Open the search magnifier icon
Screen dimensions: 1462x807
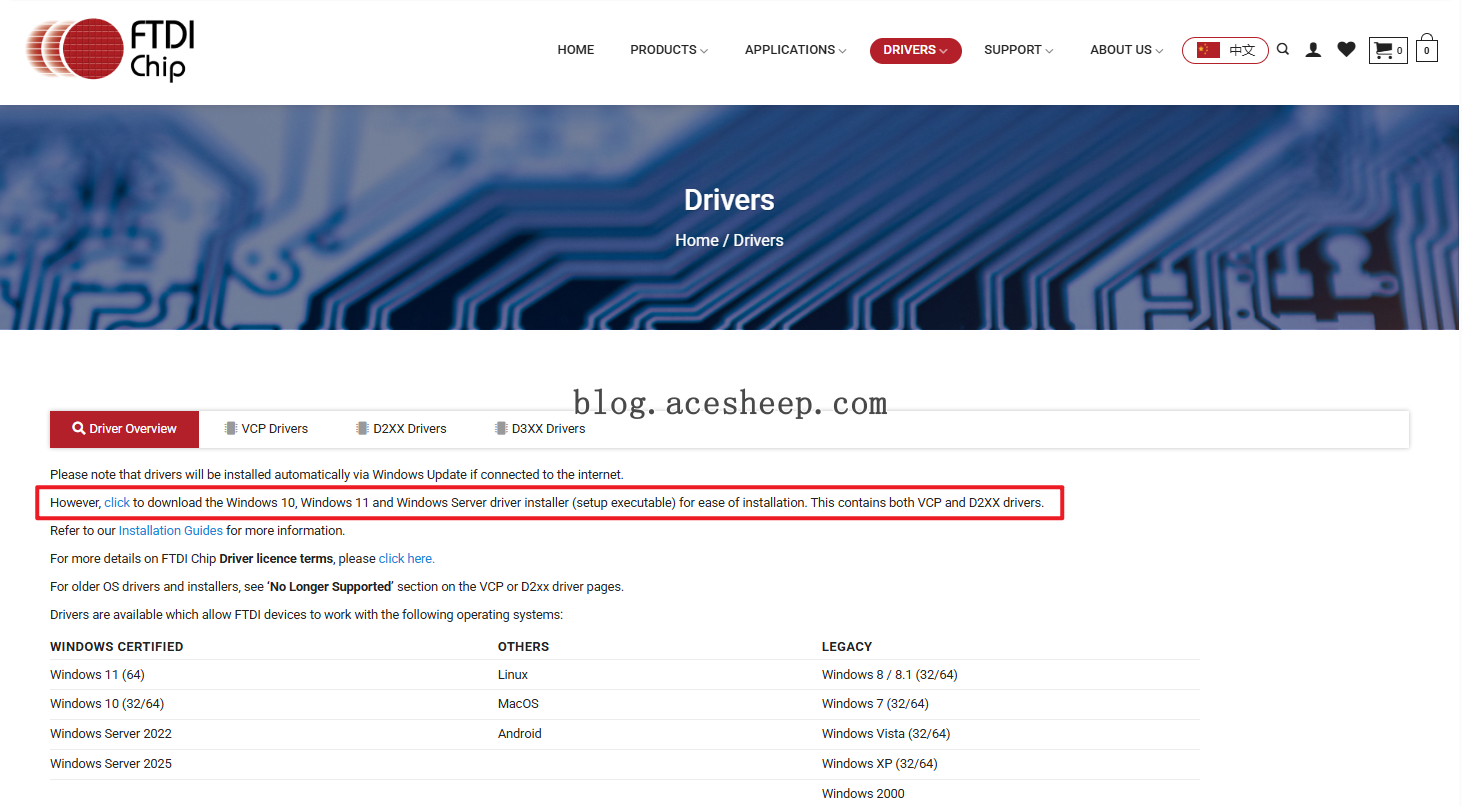click(x=1283, y=49)
